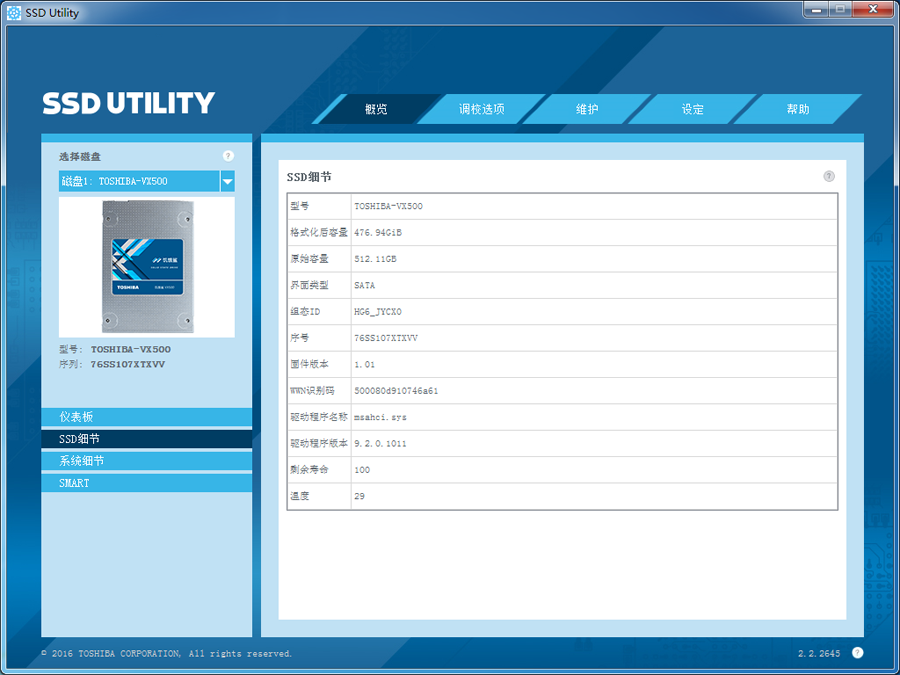Click the help icon beside 选择磁盘
The width and height of the screenshot is (900, 675).
[228, 156]
